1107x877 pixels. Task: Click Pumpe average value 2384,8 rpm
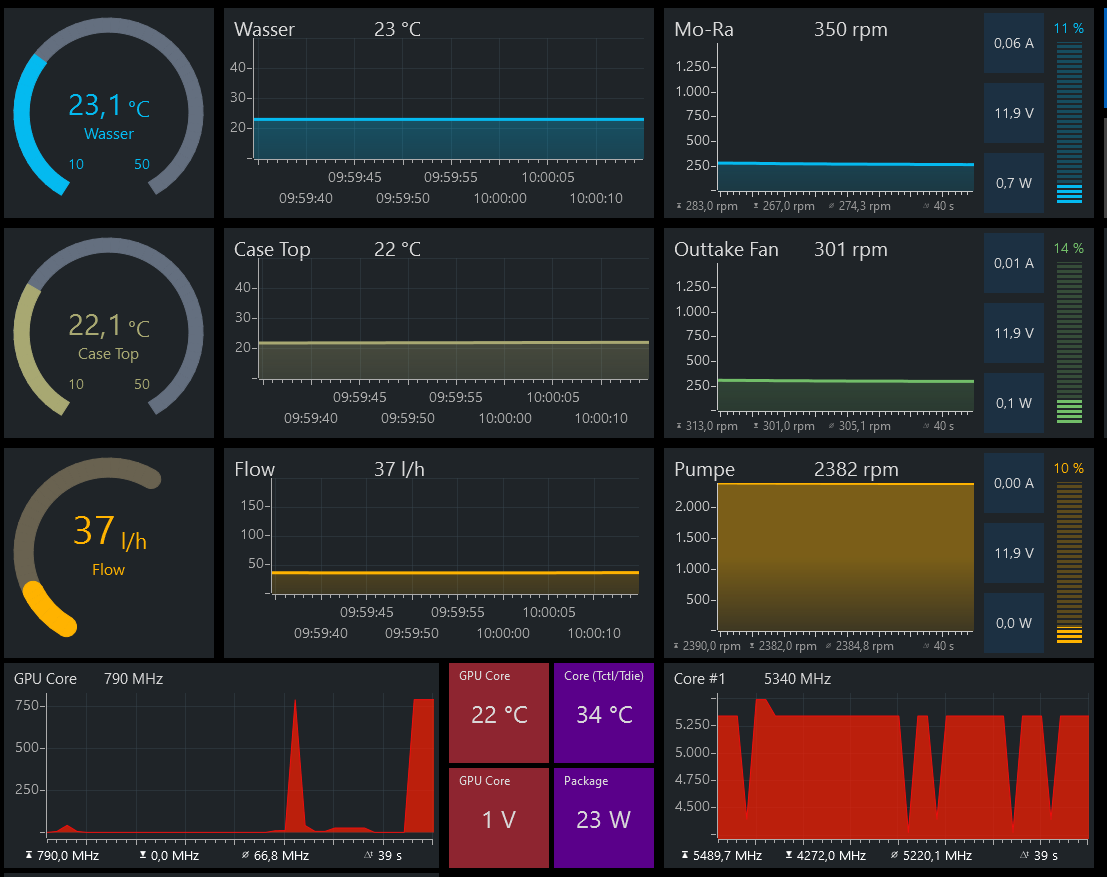(x=859, y=646)
